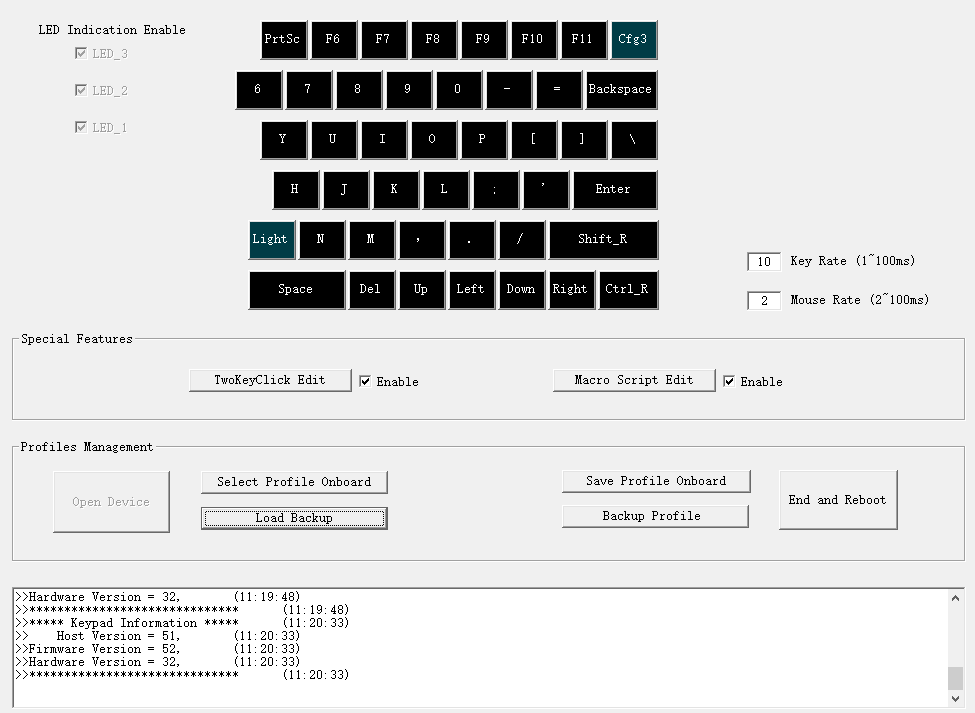Click the F11 key button
Image resolution: width=975 pixels, height=713 pixels.
click(x=583, y=40)
